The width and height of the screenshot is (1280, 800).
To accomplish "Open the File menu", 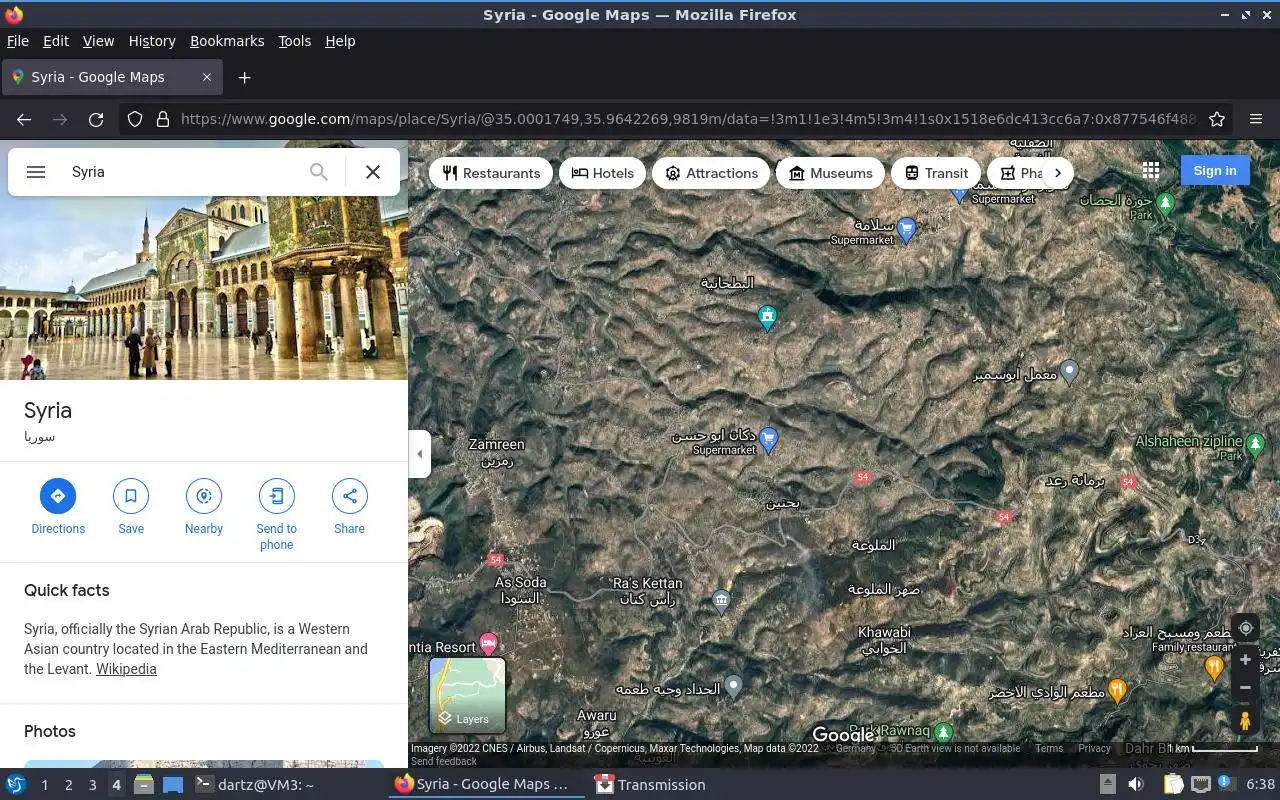I will click(17, 41).
